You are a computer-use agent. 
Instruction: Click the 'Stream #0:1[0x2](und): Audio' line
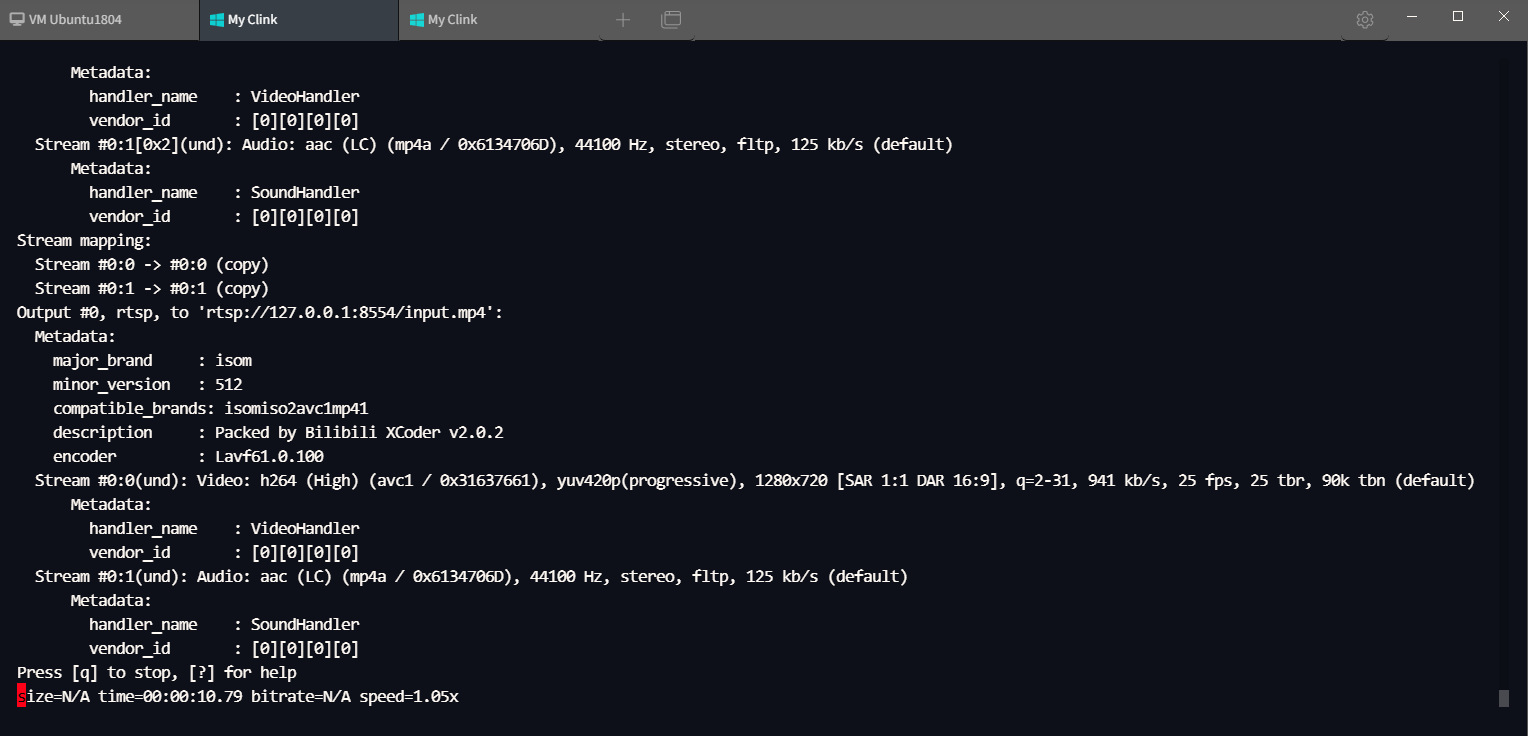pyautogui.click(x=494, y=144)
